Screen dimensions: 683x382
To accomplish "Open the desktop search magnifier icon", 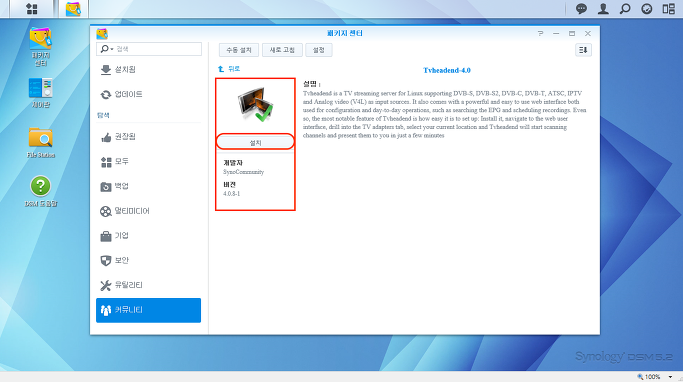I will point(625,9).
